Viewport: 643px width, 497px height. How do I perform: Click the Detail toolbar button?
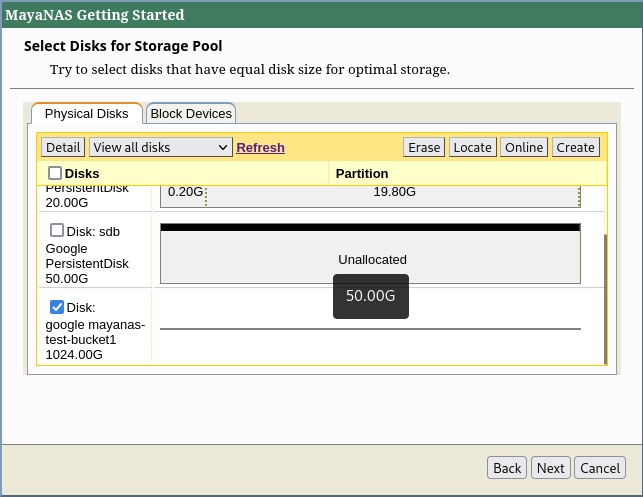(63, 147)
